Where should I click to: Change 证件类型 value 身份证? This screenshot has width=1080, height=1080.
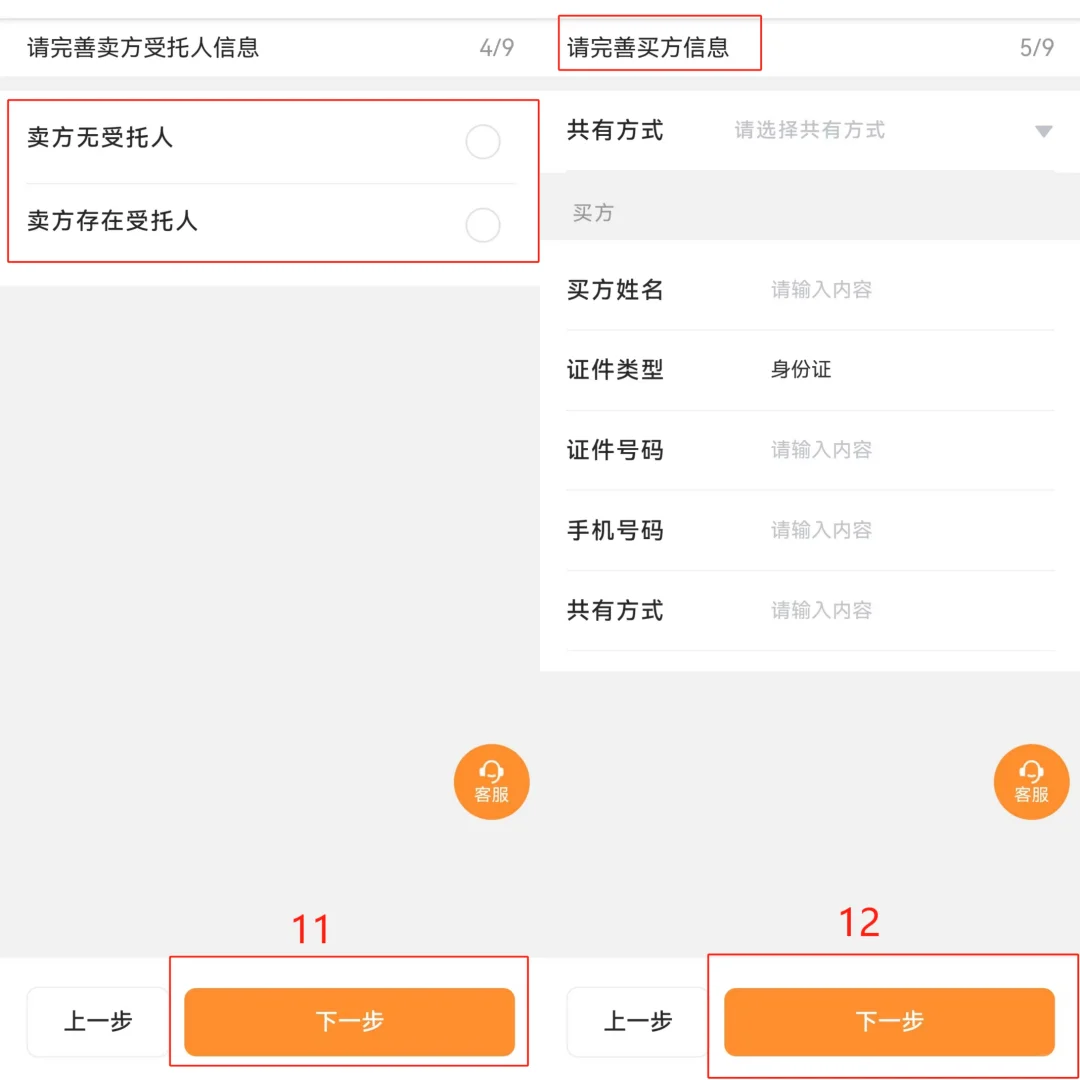pyautogui.click(x=800, y=369)
